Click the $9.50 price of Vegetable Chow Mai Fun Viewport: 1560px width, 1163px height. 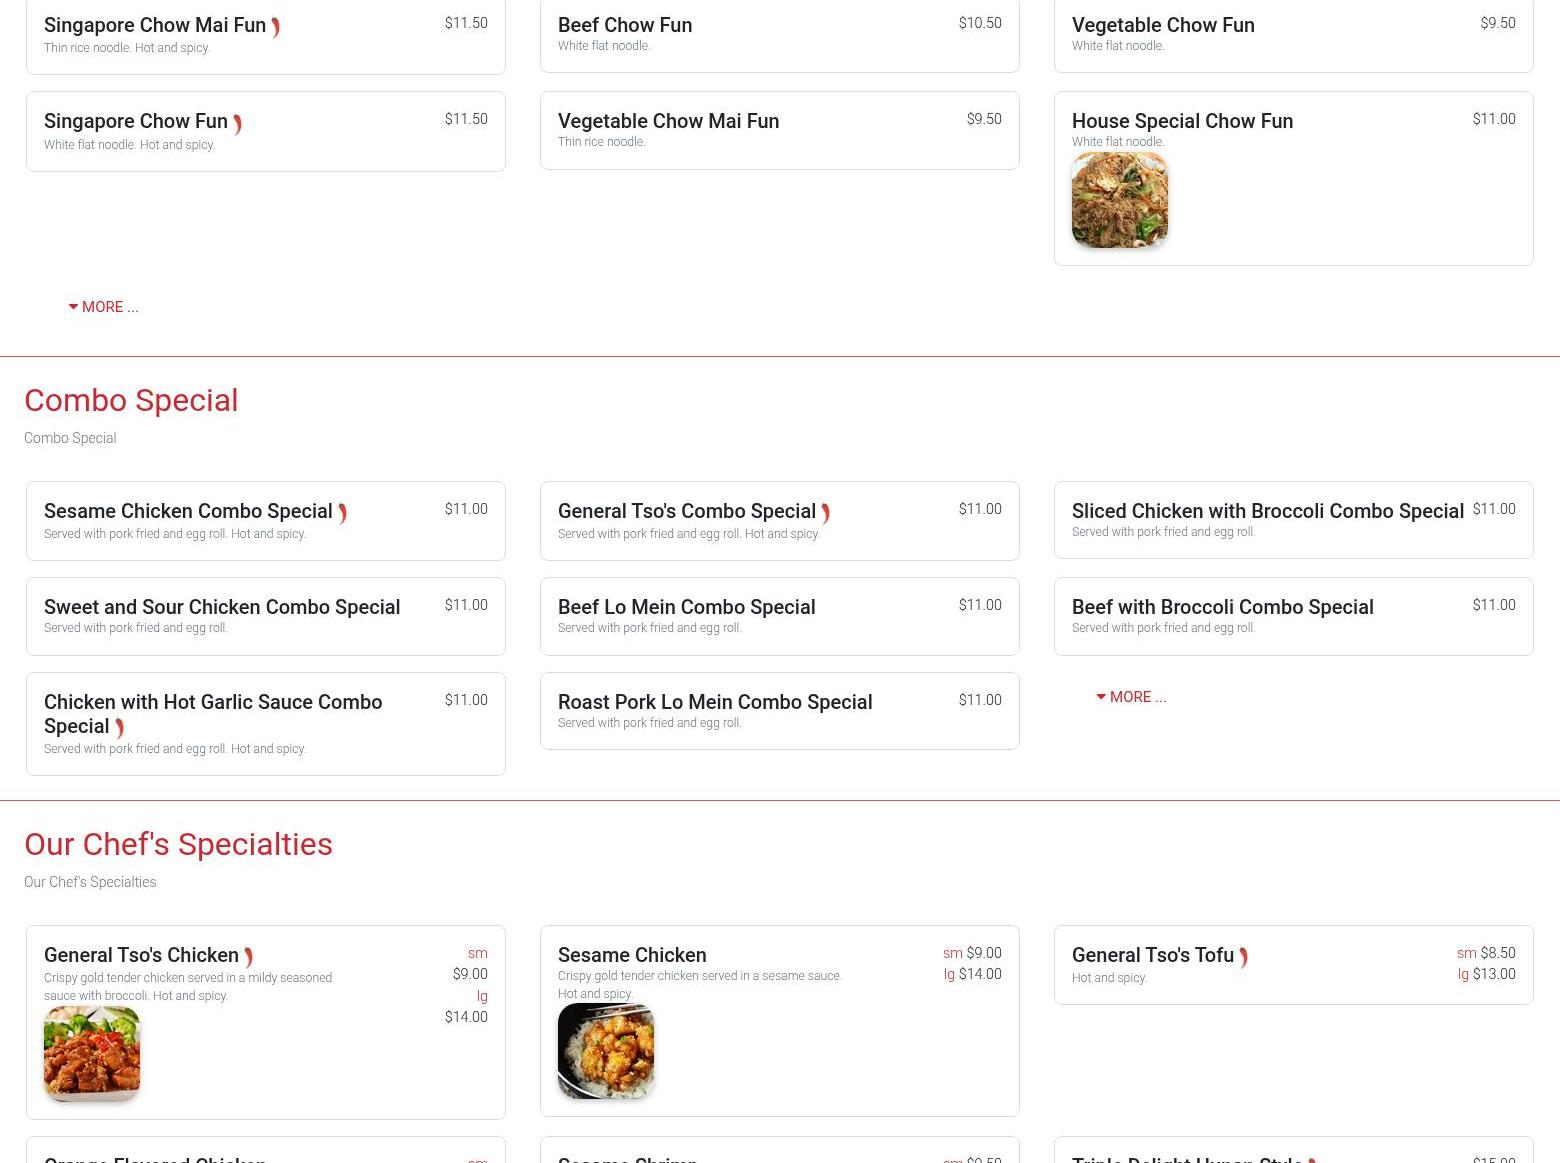(984, 119)
